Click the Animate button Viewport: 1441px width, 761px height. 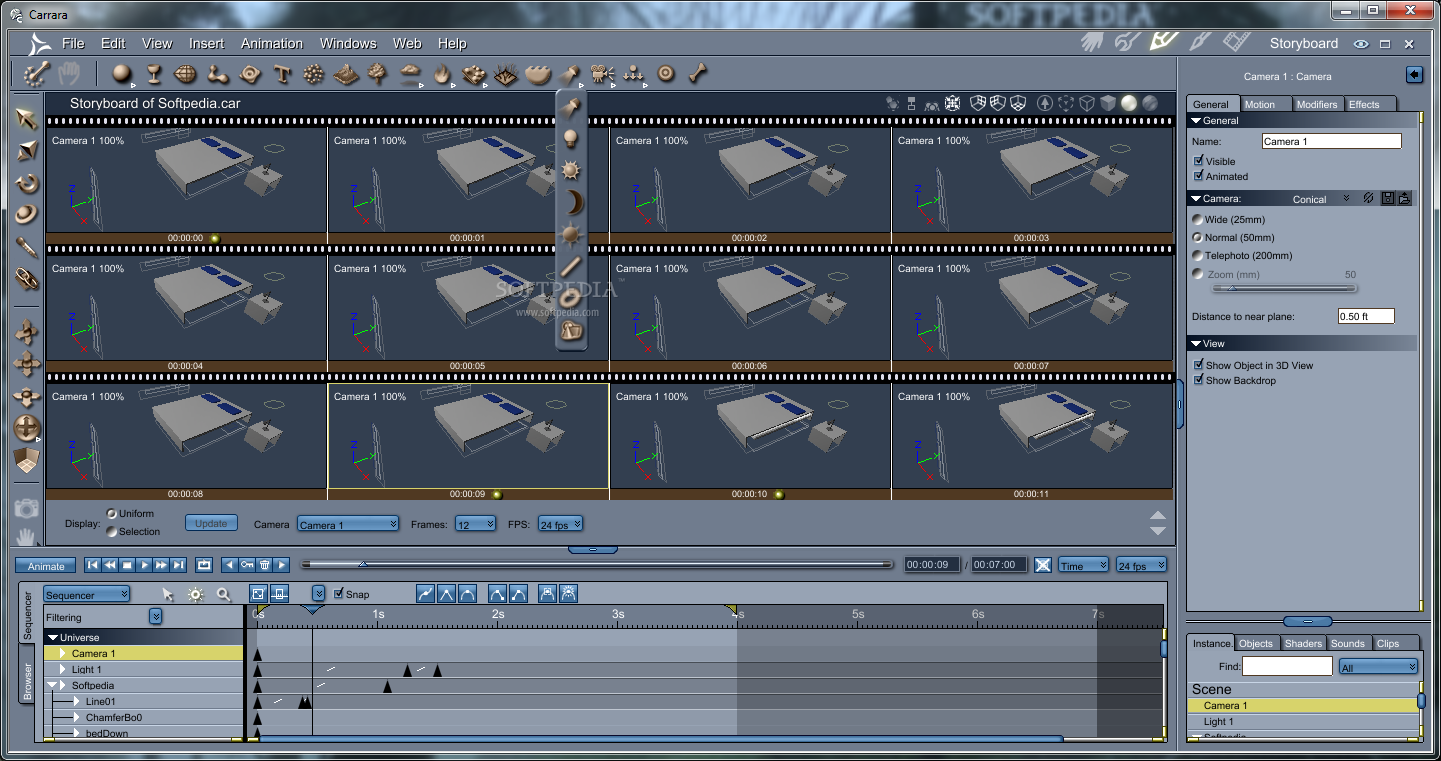pyautogui.click(x=46, y=566)
